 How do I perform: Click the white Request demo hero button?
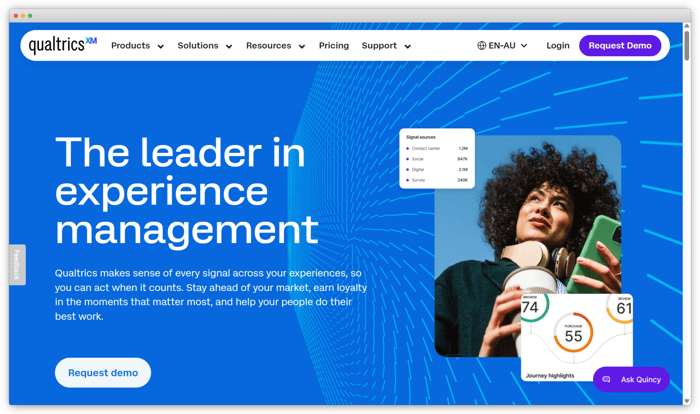tap(103, 372)
